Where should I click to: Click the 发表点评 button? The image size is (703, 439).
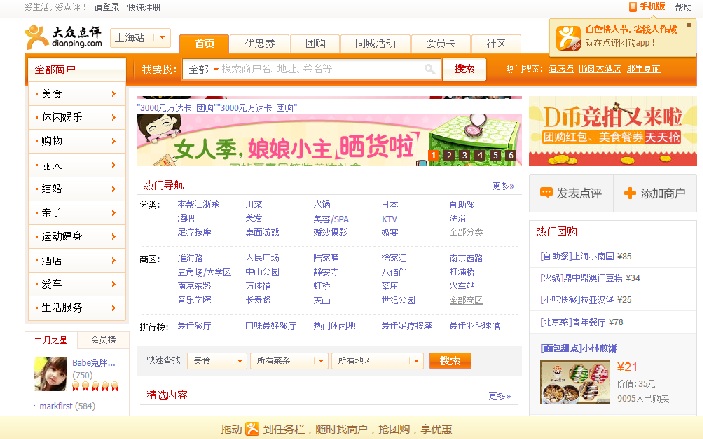571,193
